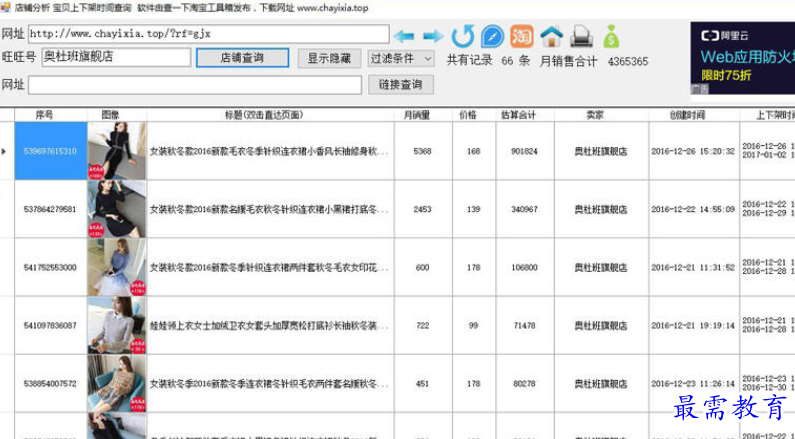Click the printer icon
Image resolution: width=795 pixels, height=439 pixels.
(582, 36)
